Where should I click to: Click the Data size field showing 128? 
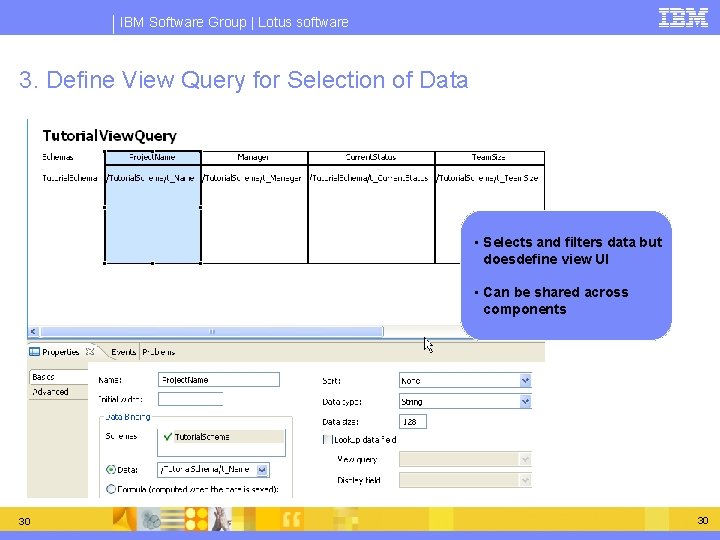[x=412, y=422]
